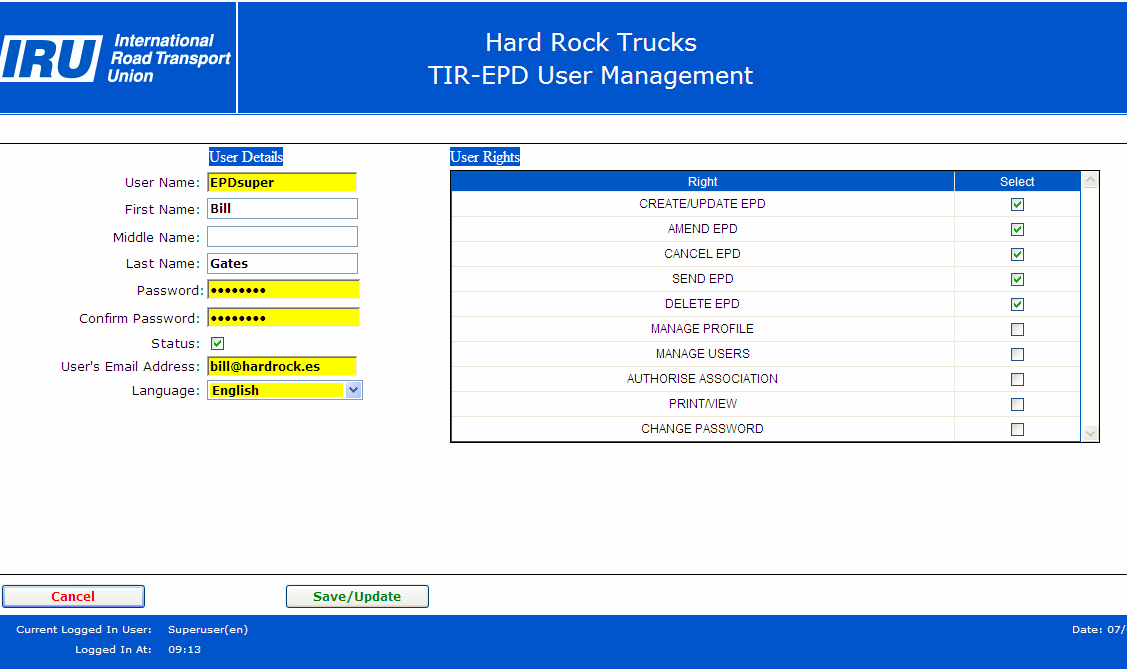Click the Select column header
This screenshot has height=669, width=1127.
(x=1017, y=182)
